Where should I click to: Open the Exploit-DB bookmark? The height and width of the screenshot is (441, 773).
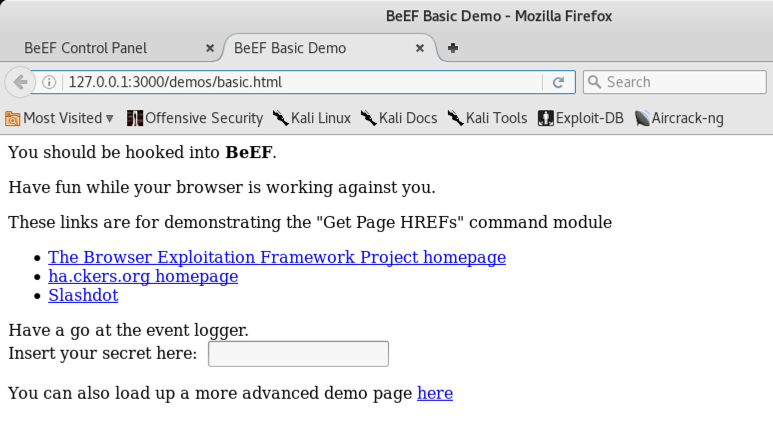tap(580, 118)
